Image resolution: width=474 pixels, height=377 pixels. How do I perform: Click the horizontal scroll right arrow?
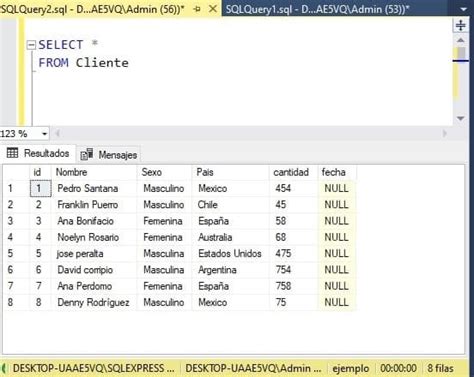coord(445,134)
